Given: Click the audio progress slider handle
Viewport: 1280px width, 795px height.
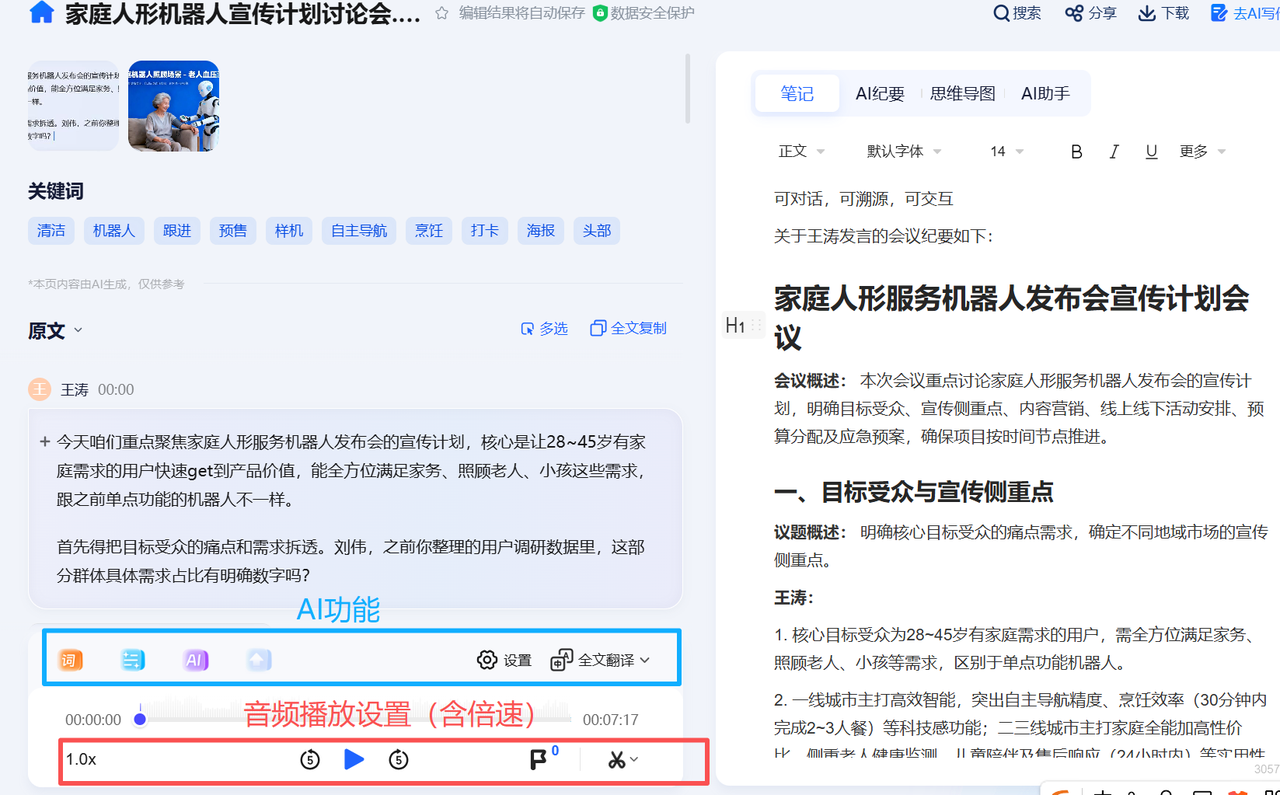Looking at the screenshot, I should [x=140, y=719].
